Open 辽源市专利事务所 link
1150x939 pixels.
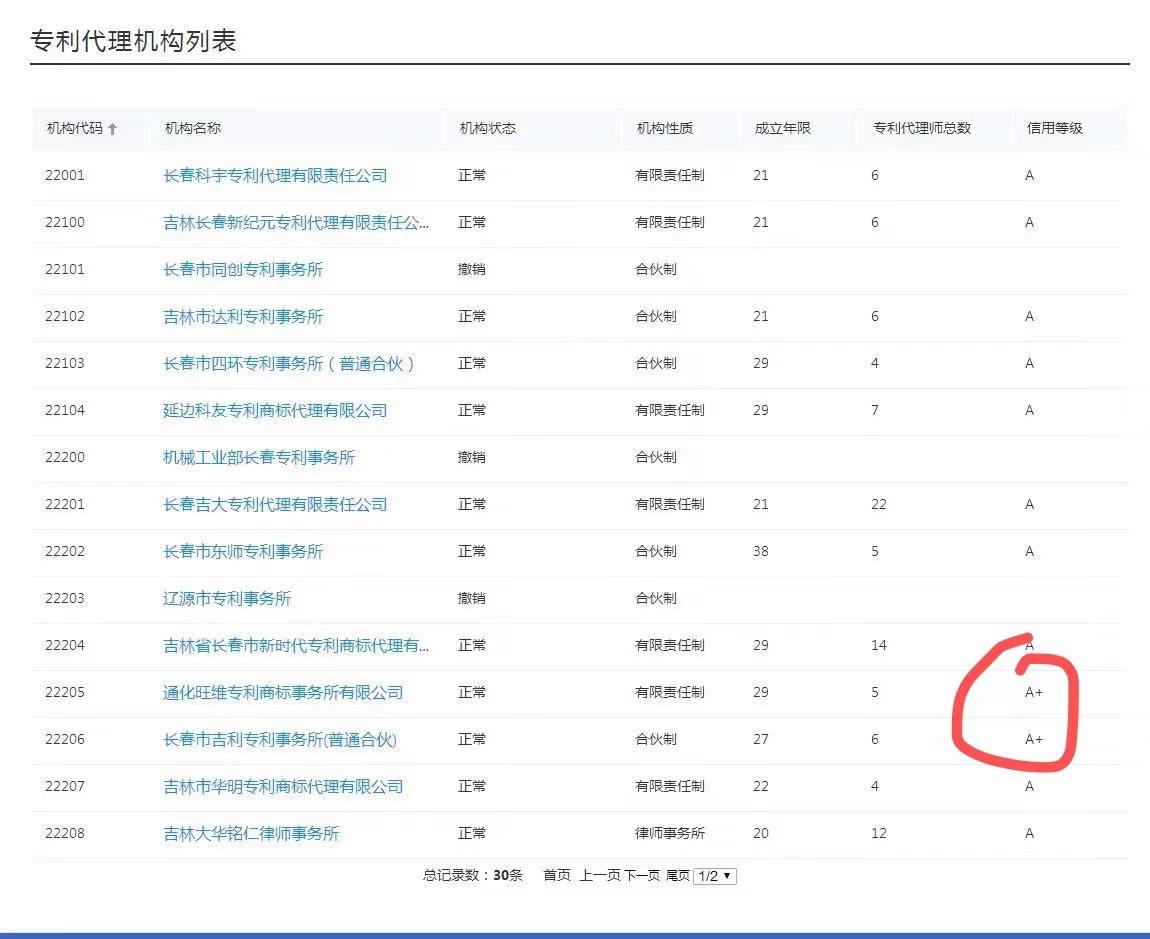[x=227, y=598]
